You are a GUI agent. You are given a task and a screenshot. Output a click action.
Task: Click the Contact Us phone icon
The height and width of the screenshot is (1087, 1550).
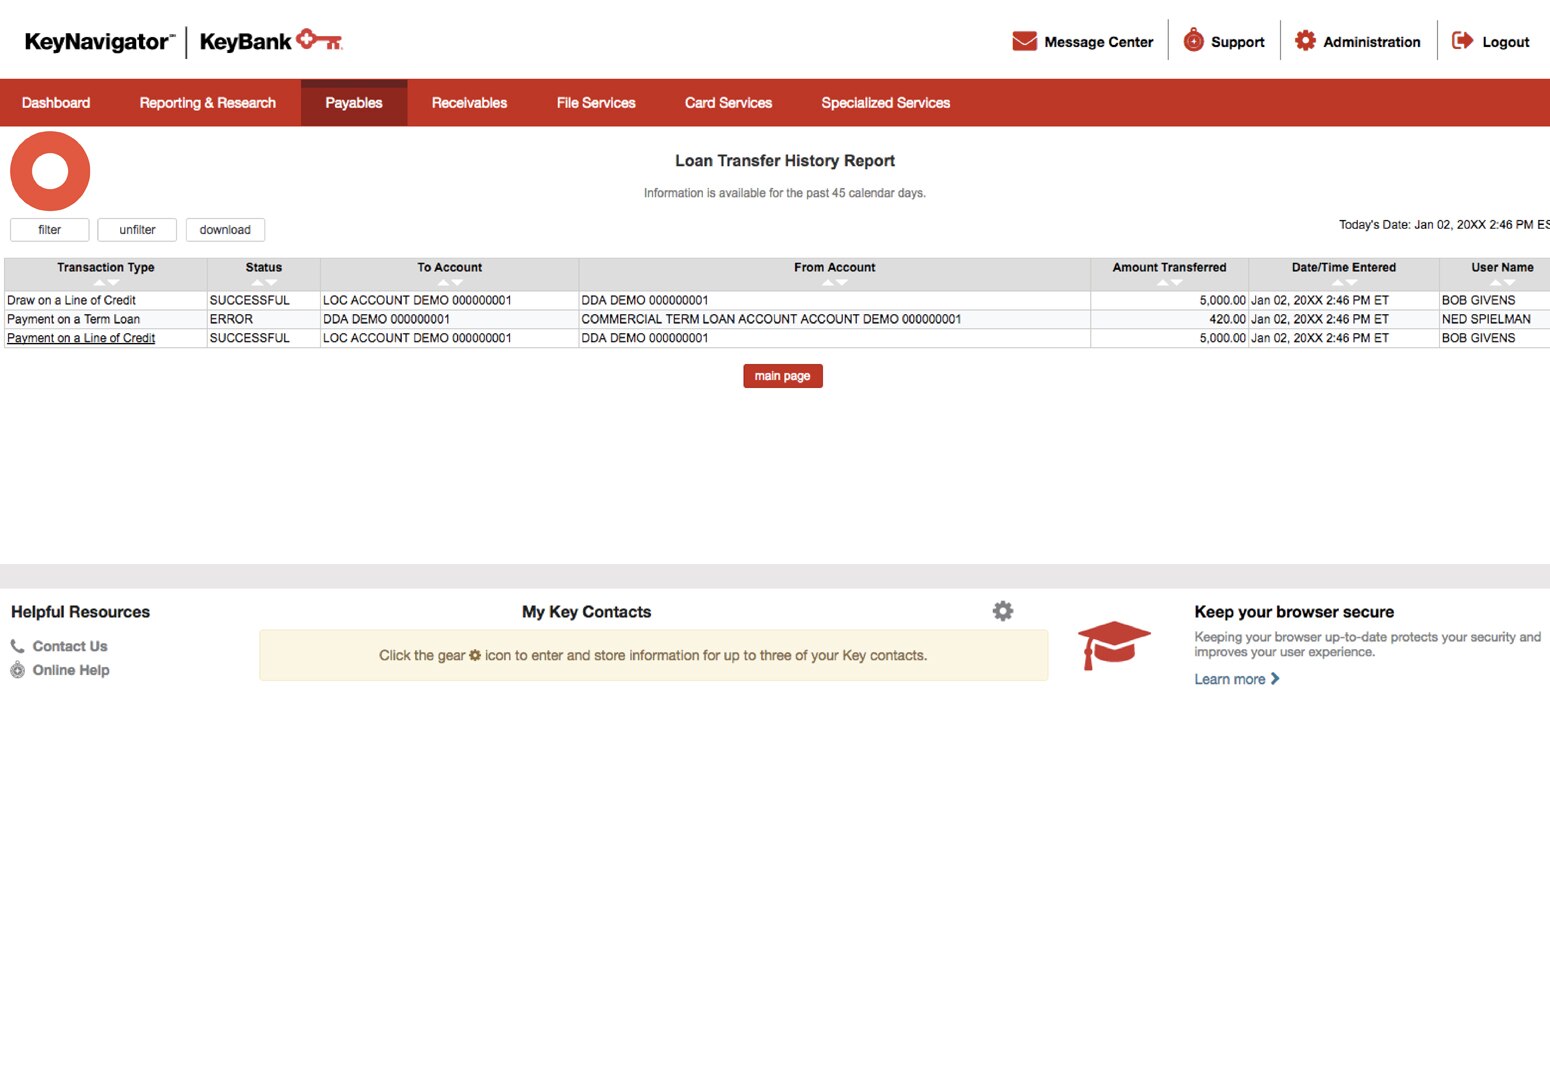click(17, 645)
